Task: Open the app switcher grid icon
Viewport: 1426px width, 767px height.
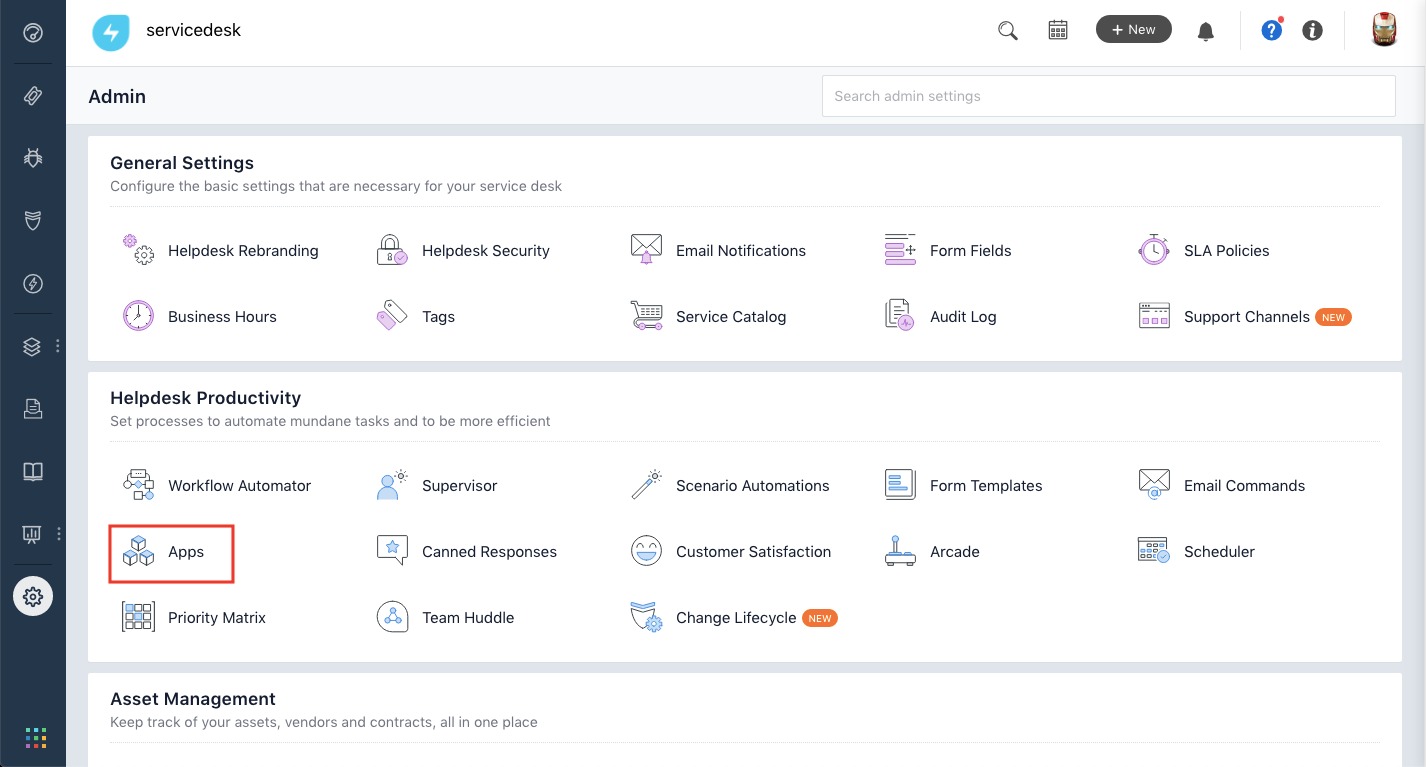Action: click(x=35, y=738)
